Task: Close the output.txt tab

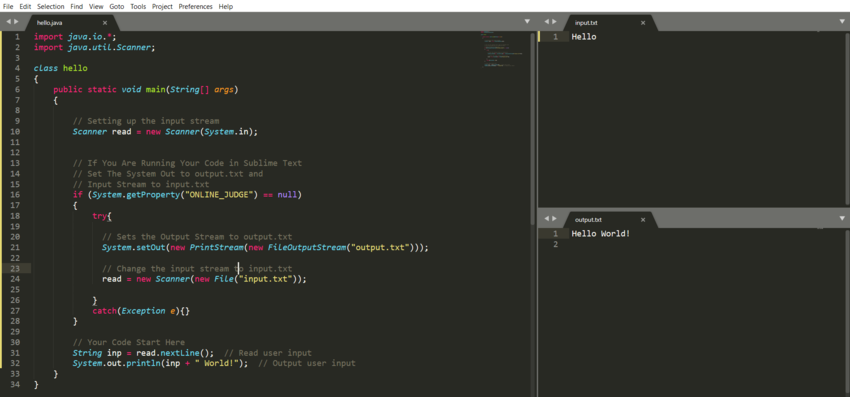Action: pos(643,220)
